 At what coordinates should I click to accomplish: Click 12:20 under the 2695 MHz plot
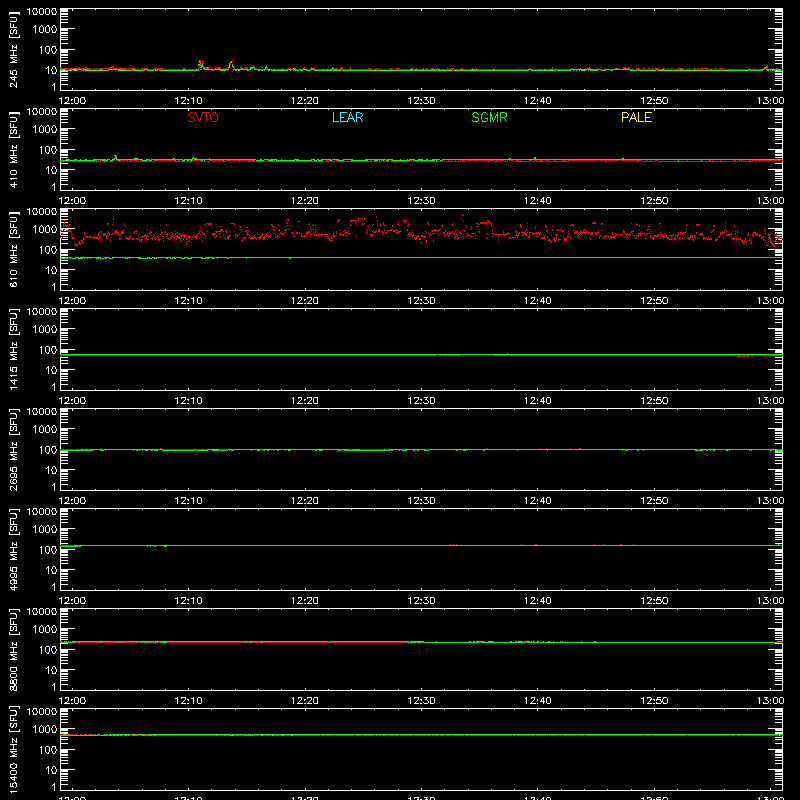(305, 501)
